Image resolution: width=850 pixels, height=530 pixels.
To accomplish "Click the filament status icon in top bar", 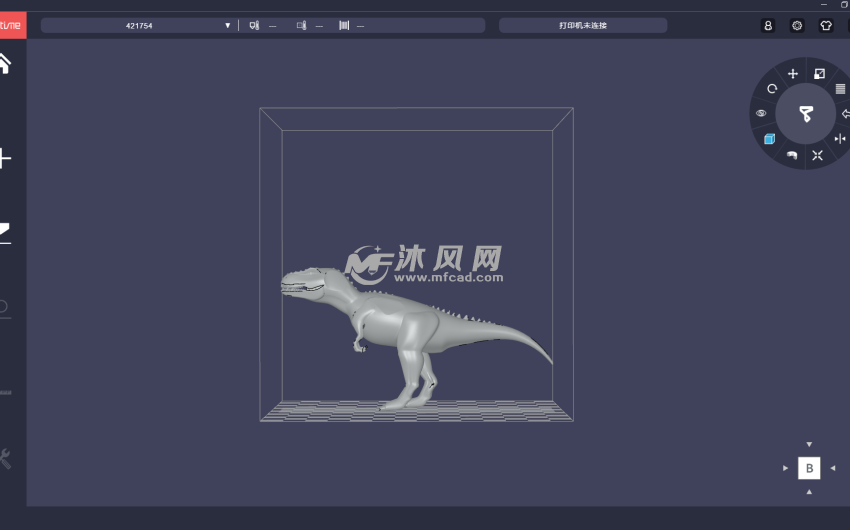I will 344,25.
